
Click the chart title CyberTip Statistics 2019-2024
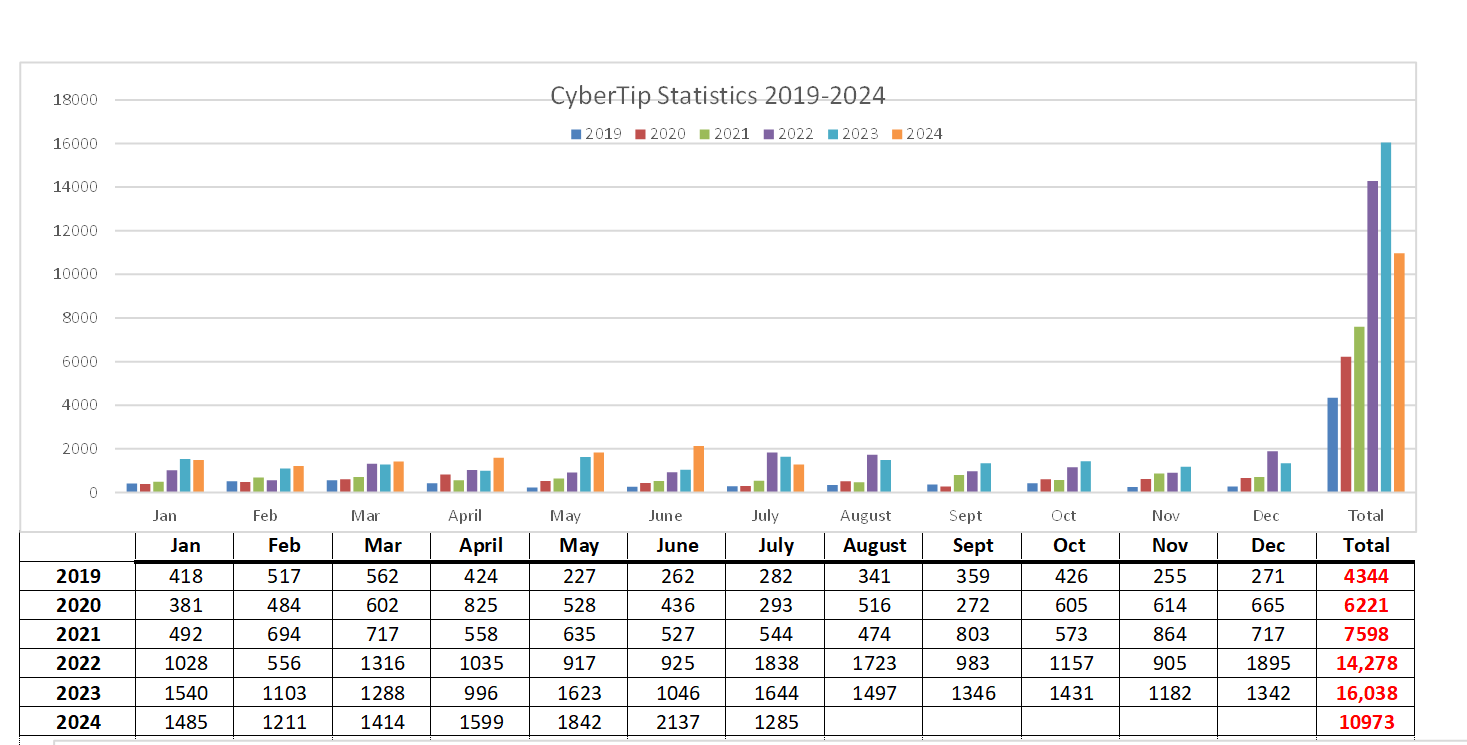pos(717,96)
